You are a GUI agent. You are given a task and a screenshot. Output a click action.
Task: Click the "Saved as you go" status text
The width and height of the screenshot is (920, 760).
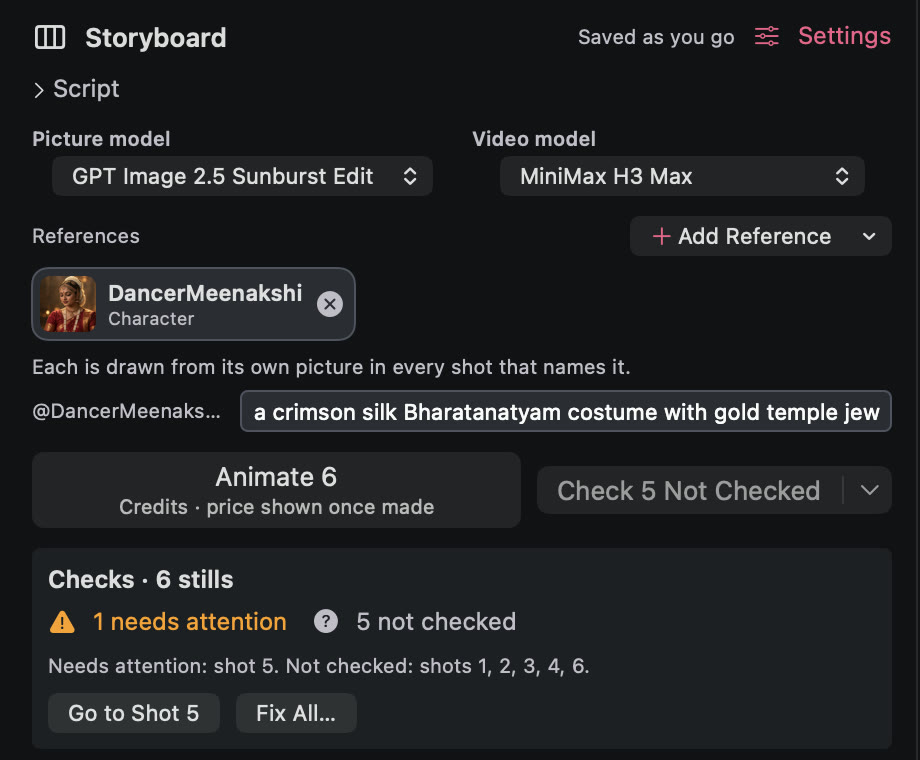click(656, 37)
